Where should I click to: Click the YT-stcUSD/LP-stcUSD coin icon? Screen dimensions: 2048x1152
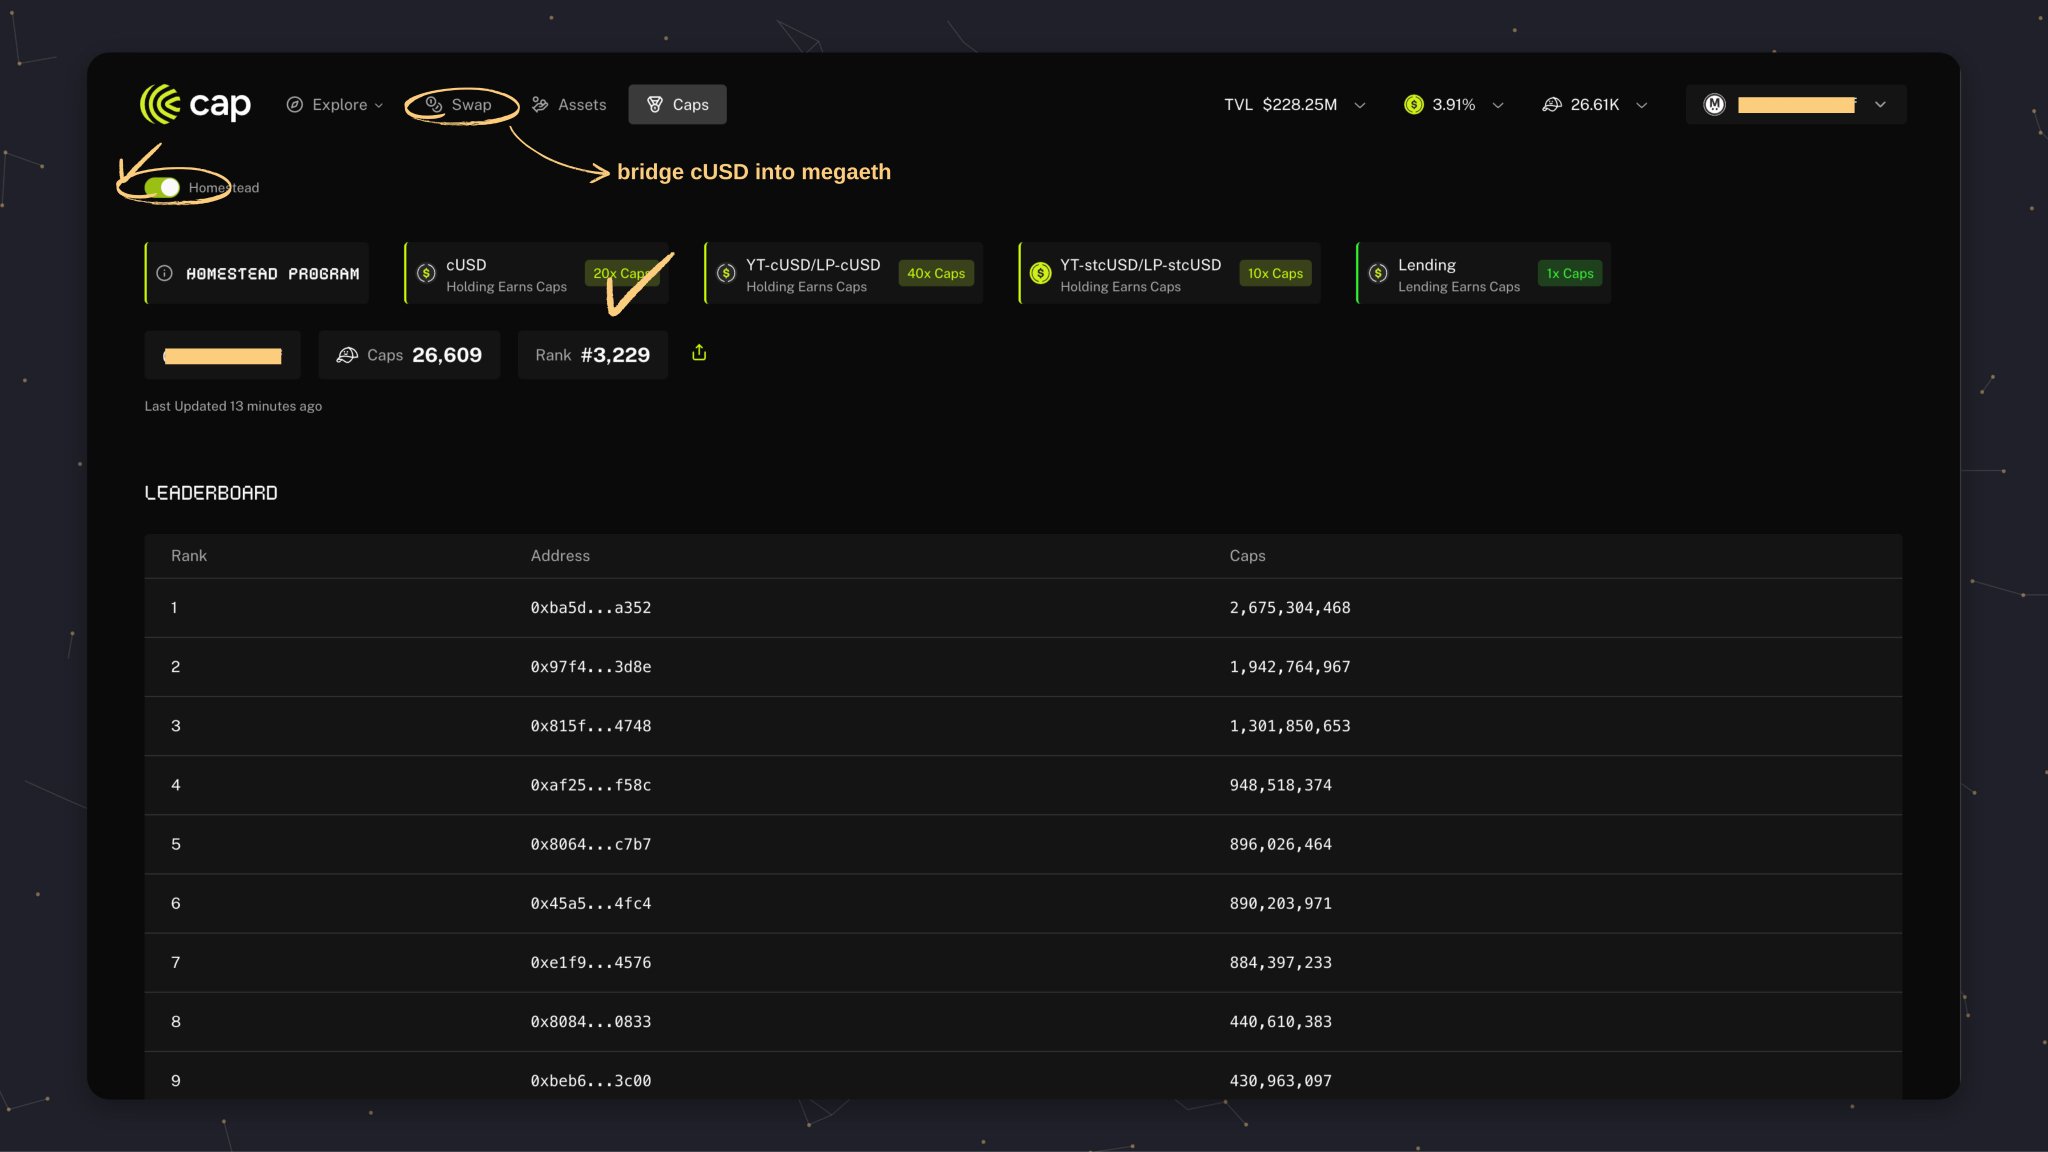[x=1040, y=273]
